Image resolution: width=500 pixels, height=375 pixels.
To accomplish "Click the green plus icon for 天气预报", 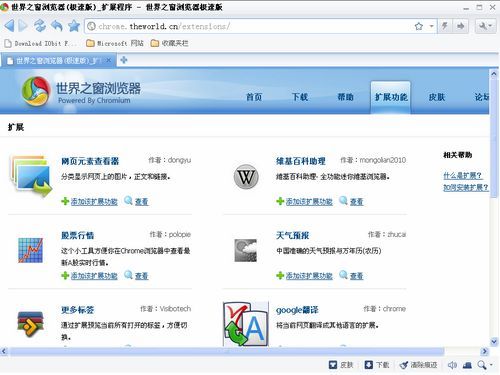I will click(x=280, y=276).
